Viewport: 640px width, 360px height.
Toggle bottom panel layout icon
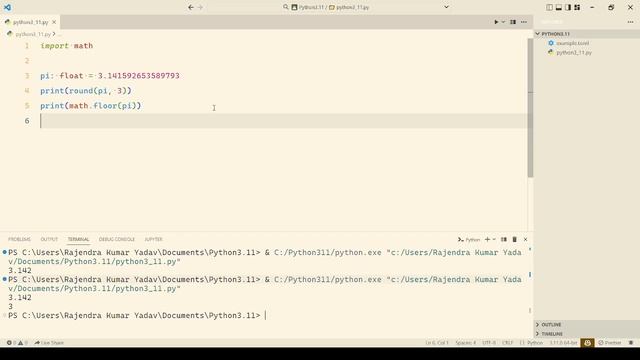point(559,7)
